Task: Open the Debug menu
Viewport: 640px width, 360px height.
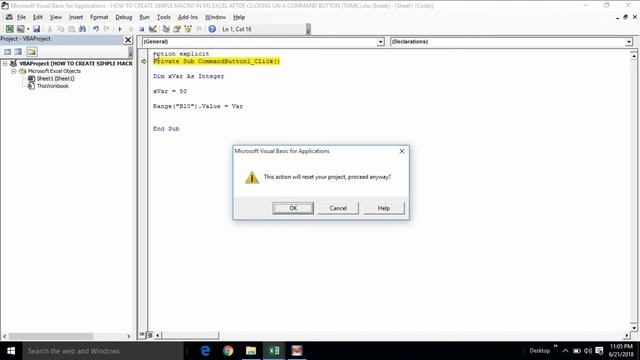Action: [124, 17]
